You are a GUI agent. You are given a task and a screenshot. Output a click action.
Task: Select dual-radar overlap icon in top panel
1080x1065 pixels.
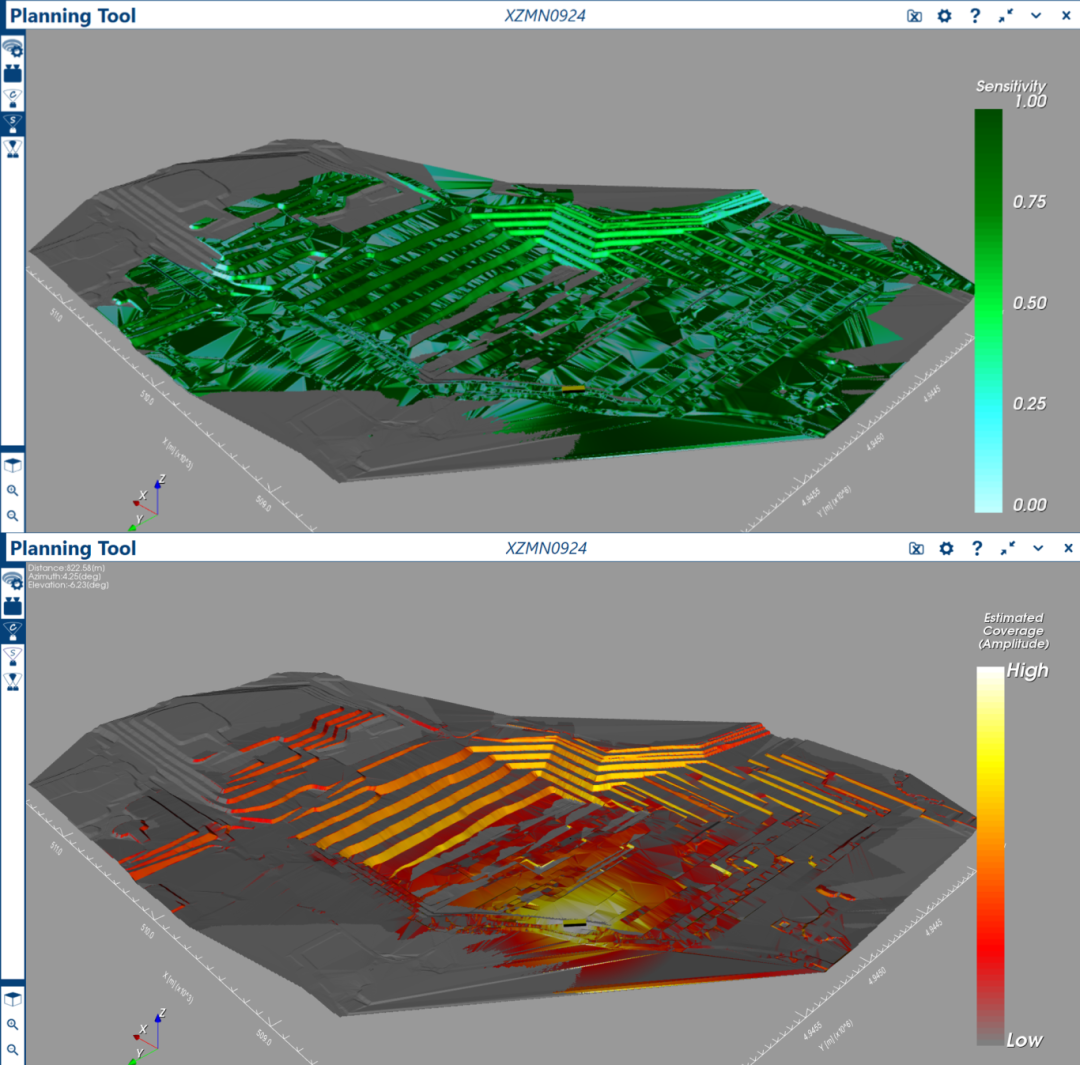pos(13,148)
